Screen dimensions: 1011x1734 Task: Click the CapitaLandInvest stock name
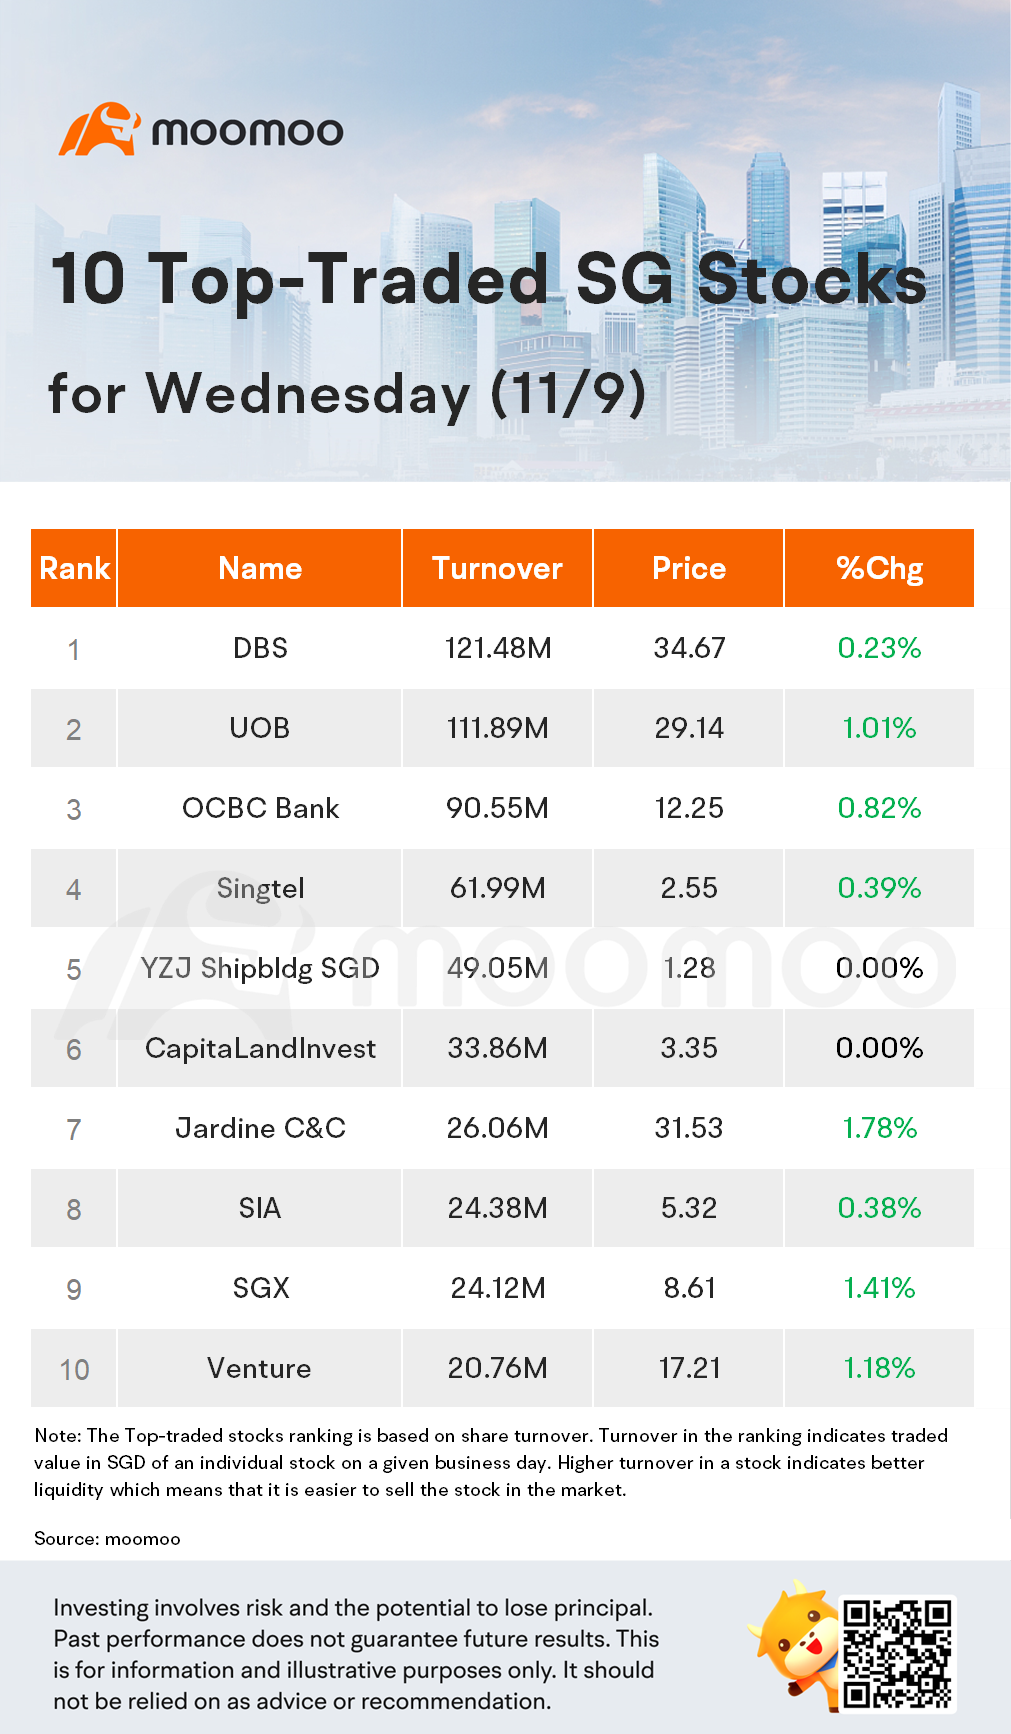(x=260, y=1048)
